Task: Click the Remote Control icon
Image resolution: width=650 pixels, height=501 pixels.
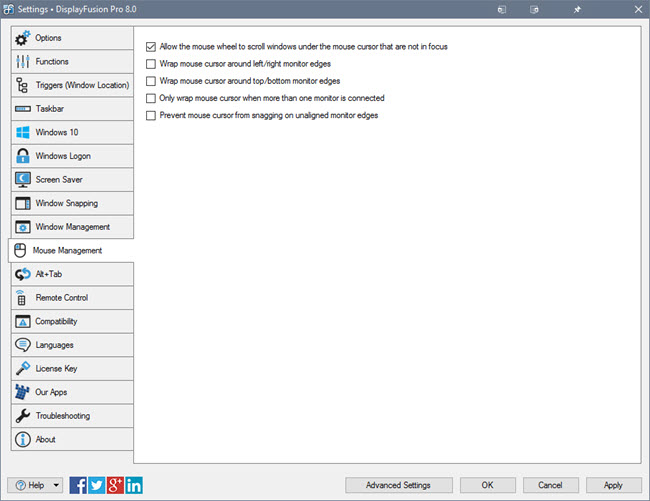Action: pos(21,298)
